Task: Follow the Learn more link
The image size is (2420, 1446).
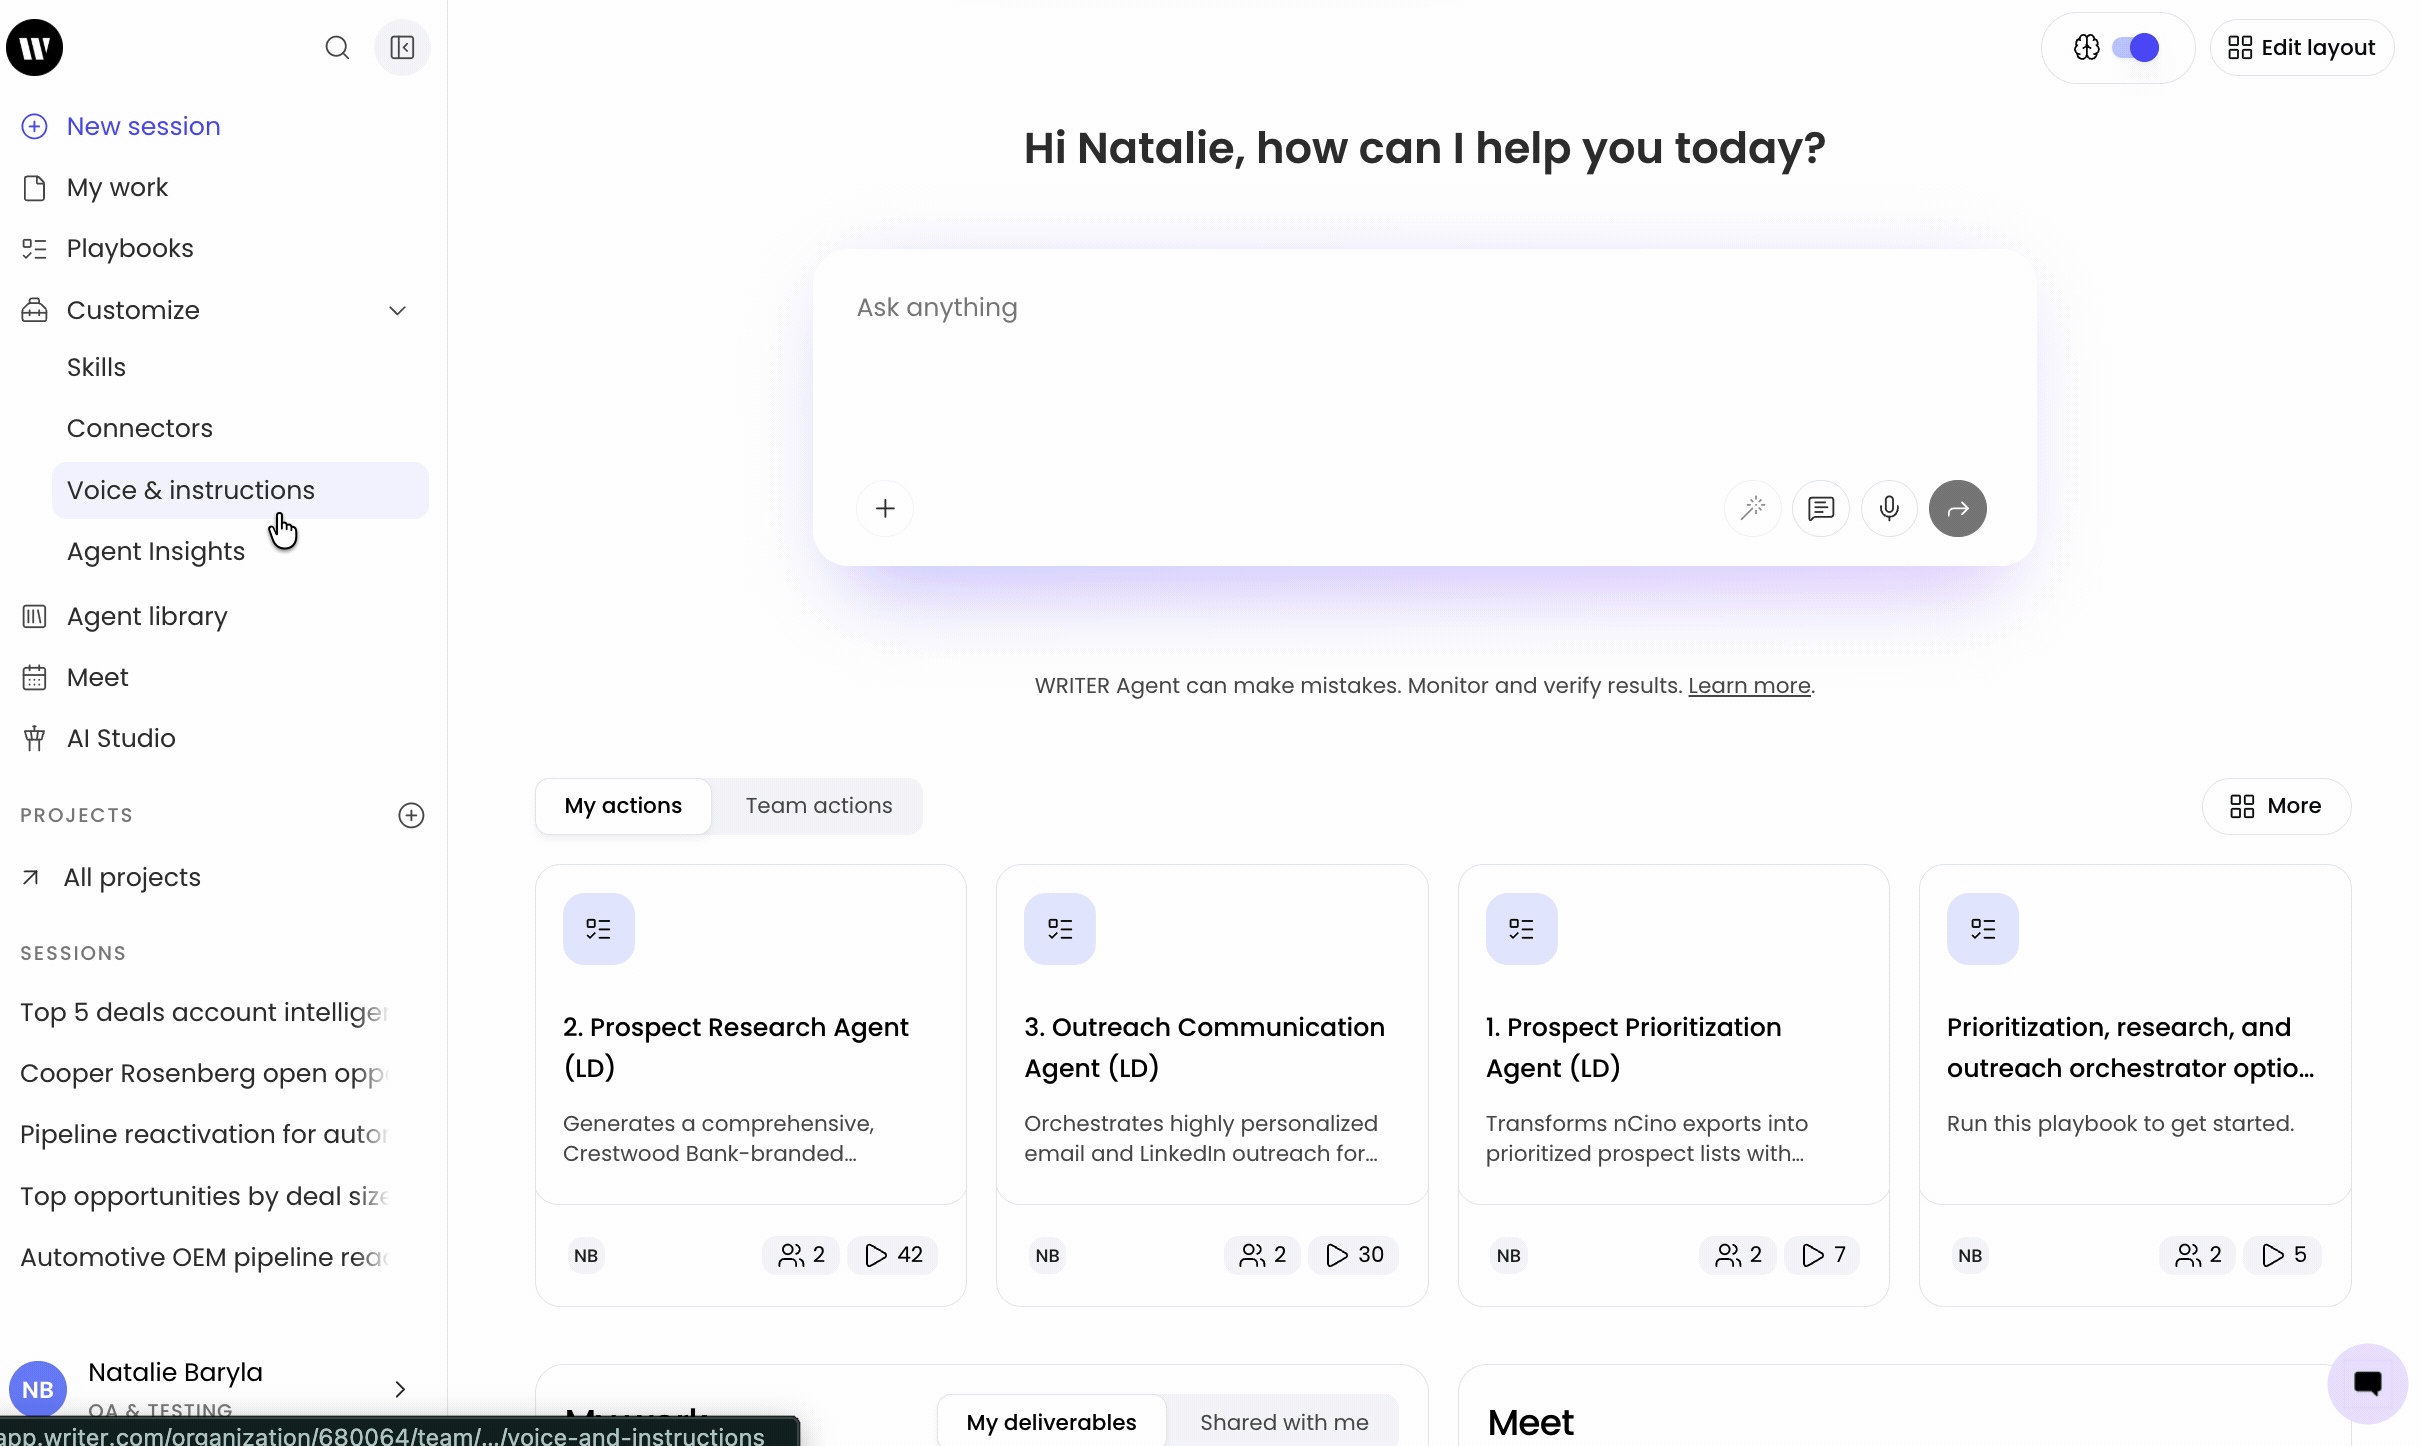Action: pos(1749,686)
